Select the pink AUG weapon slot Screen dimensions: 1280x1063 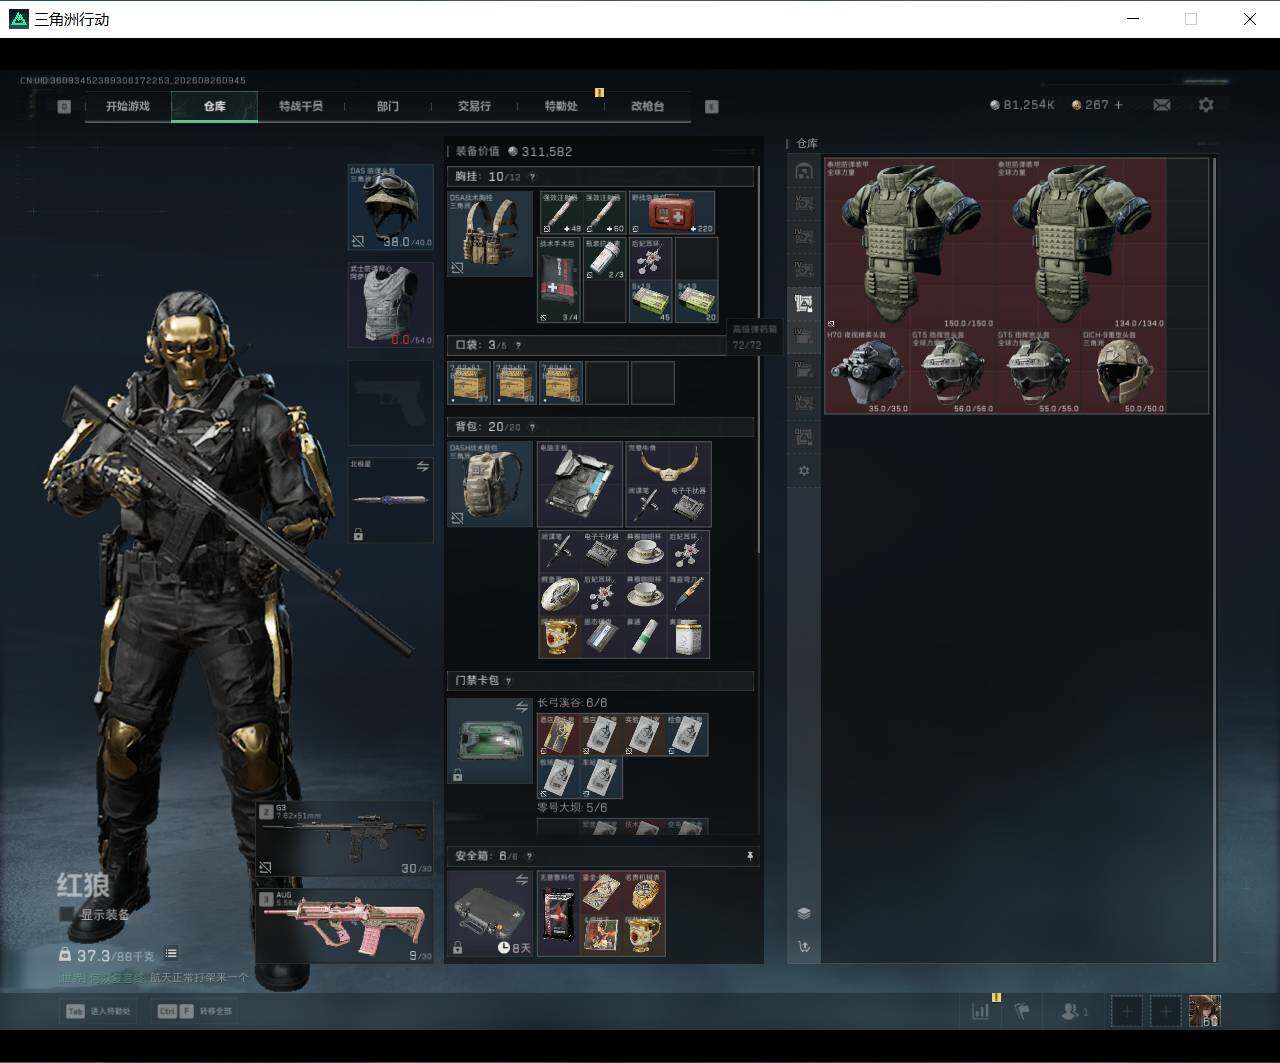345,926
